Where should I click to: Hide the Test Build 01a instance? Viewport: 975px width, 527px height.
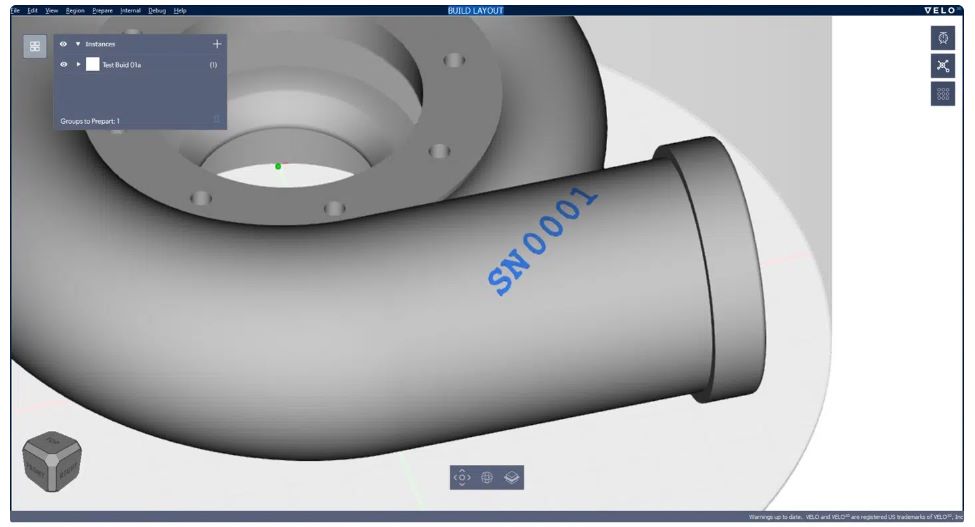[63, 65]
